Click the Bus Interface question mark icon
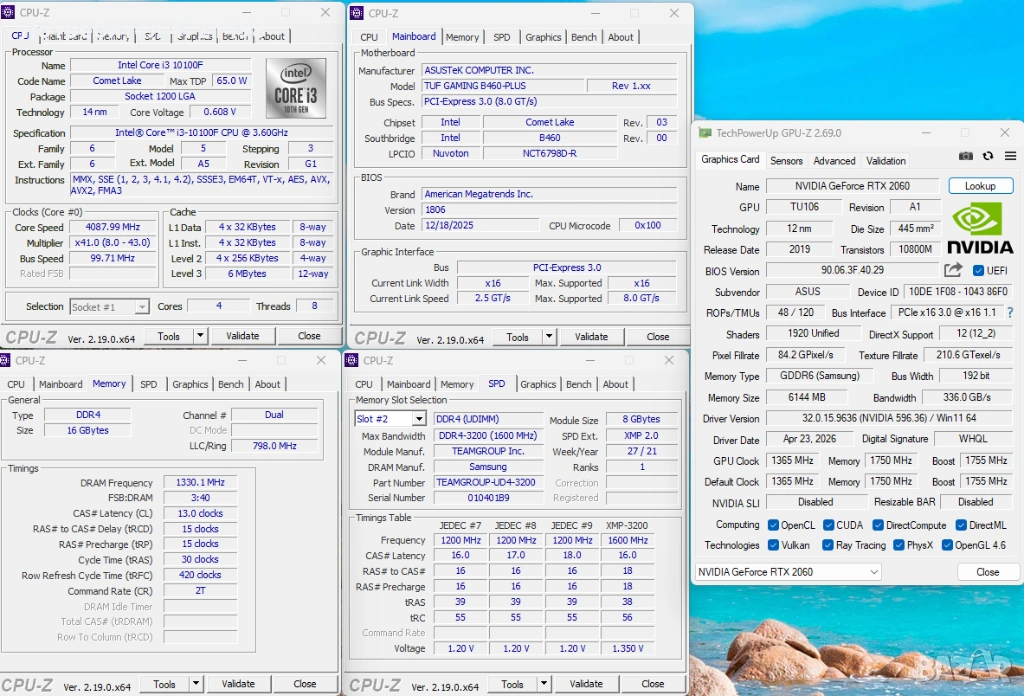 (1010, 313)
